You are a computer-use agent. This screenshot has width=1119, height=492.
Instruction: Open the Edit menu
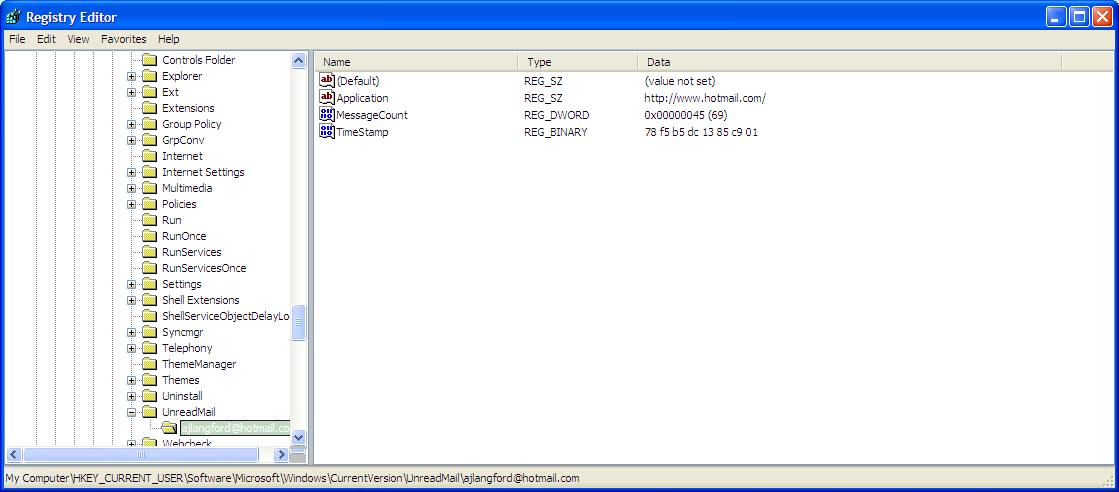point(46,39)
